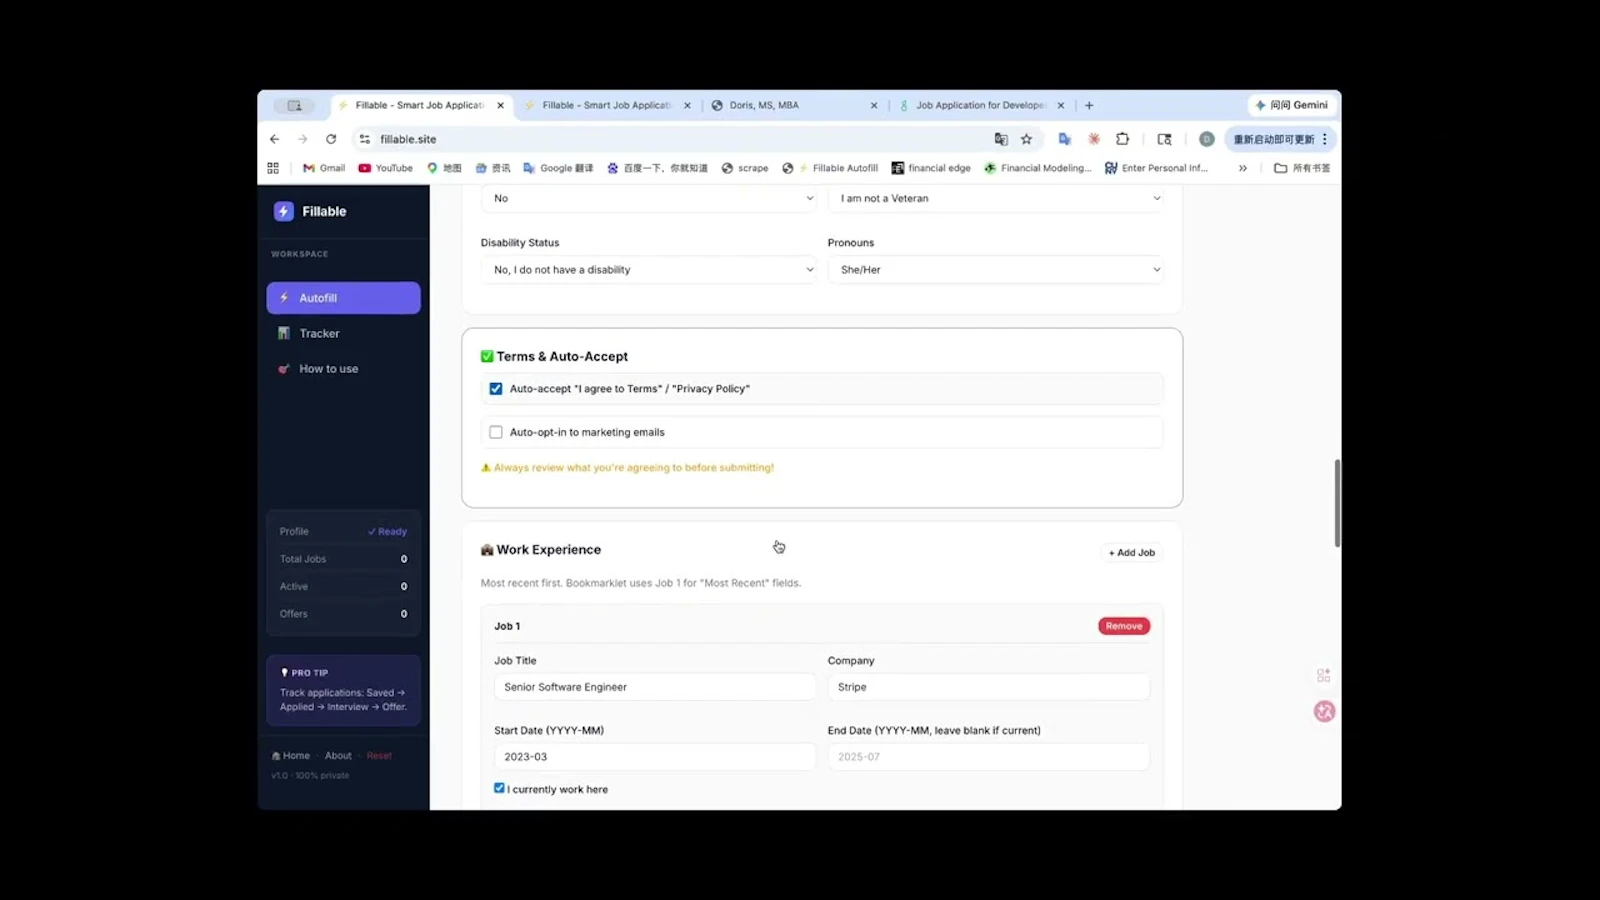Screen dimensions: 1600x900
Task: Open the scrape bookmark
Action: pyautogui.click(x=745, y=168)
